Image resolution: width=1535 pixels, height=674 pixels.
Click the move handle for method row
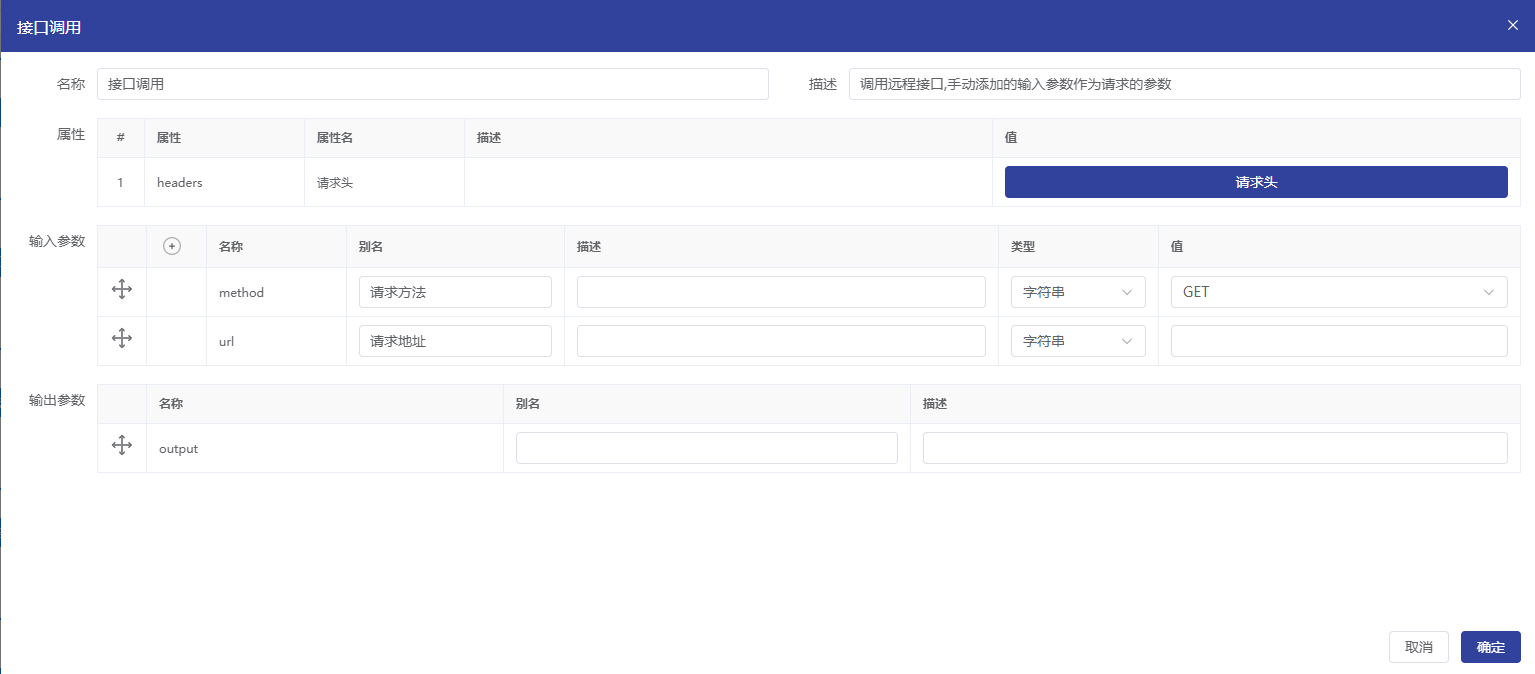click(x=122, y=290)
